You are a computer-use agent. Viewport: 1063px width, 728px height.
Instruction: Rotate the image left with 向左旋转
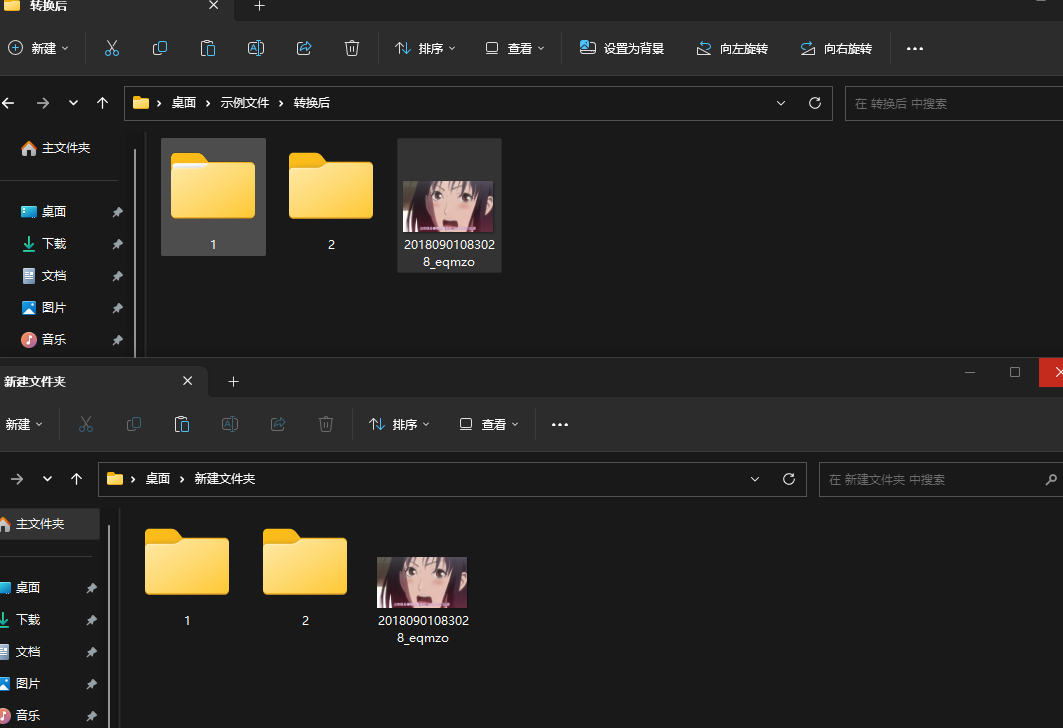pyautogui.click(x=732, y=47)
